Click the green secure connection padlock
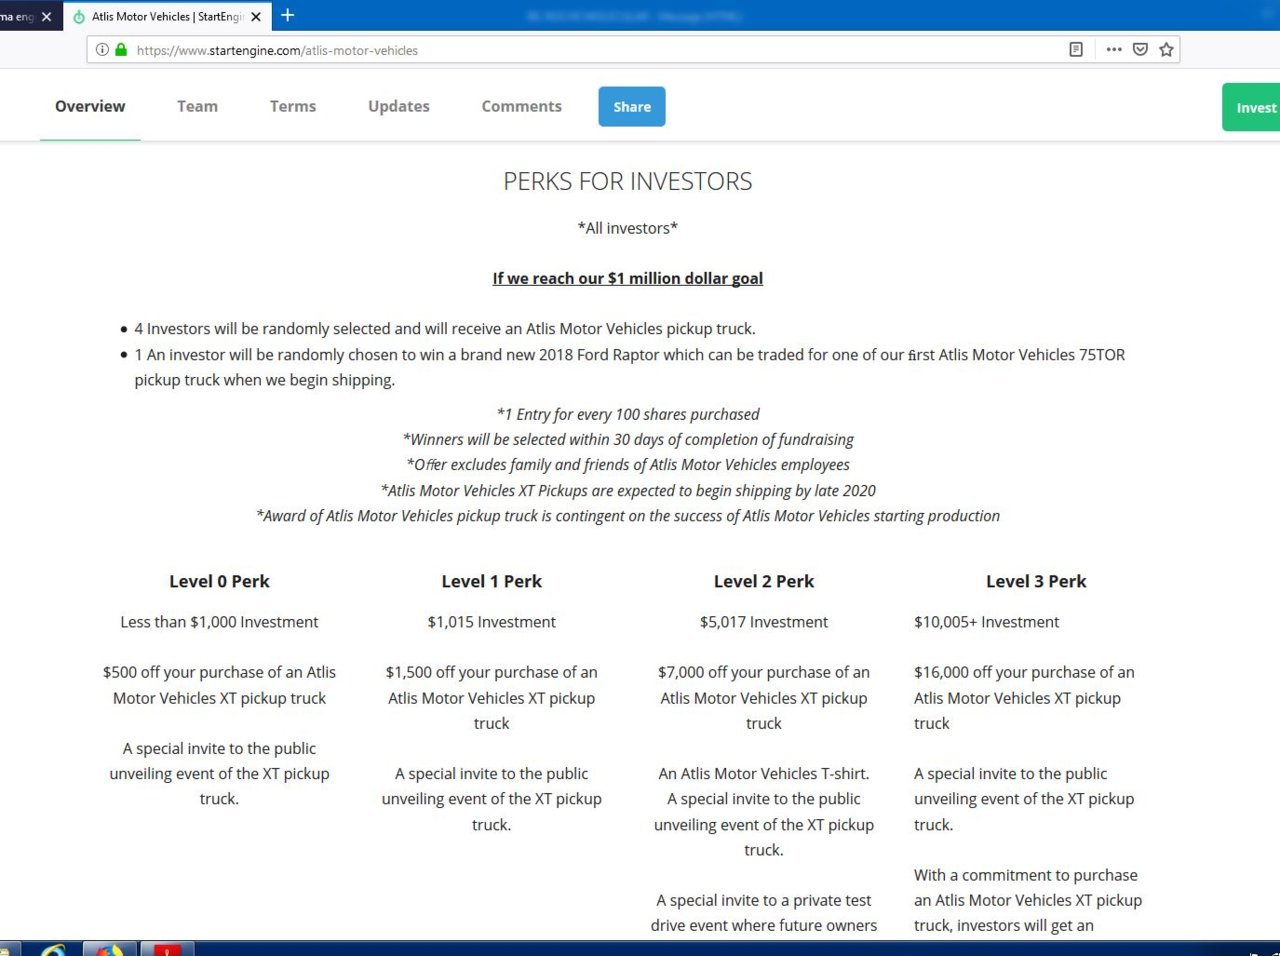Viewport: 1280px width, 956px height. 121,49
